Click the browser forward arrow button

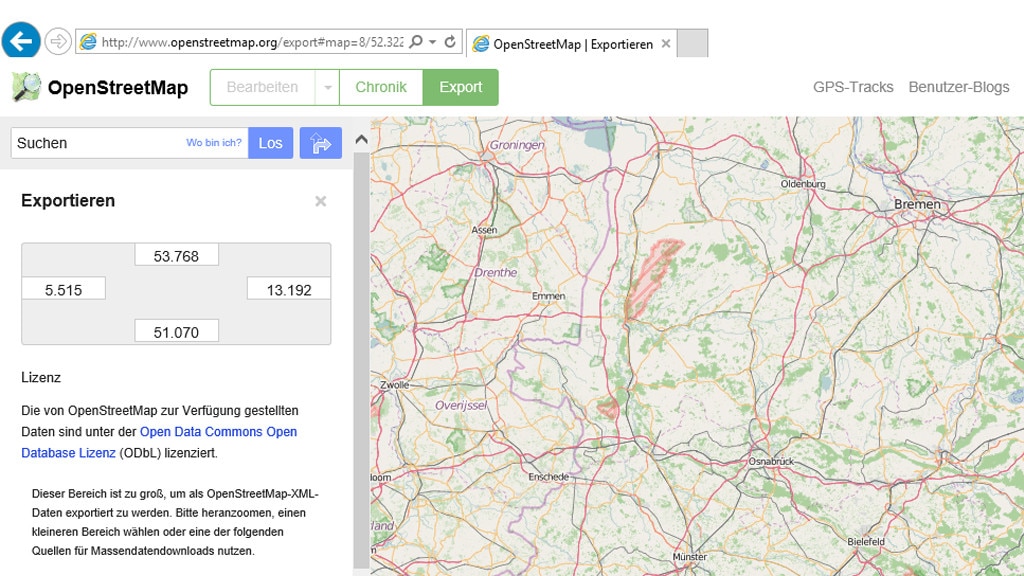pyautogui.click(x=58, y=42)
